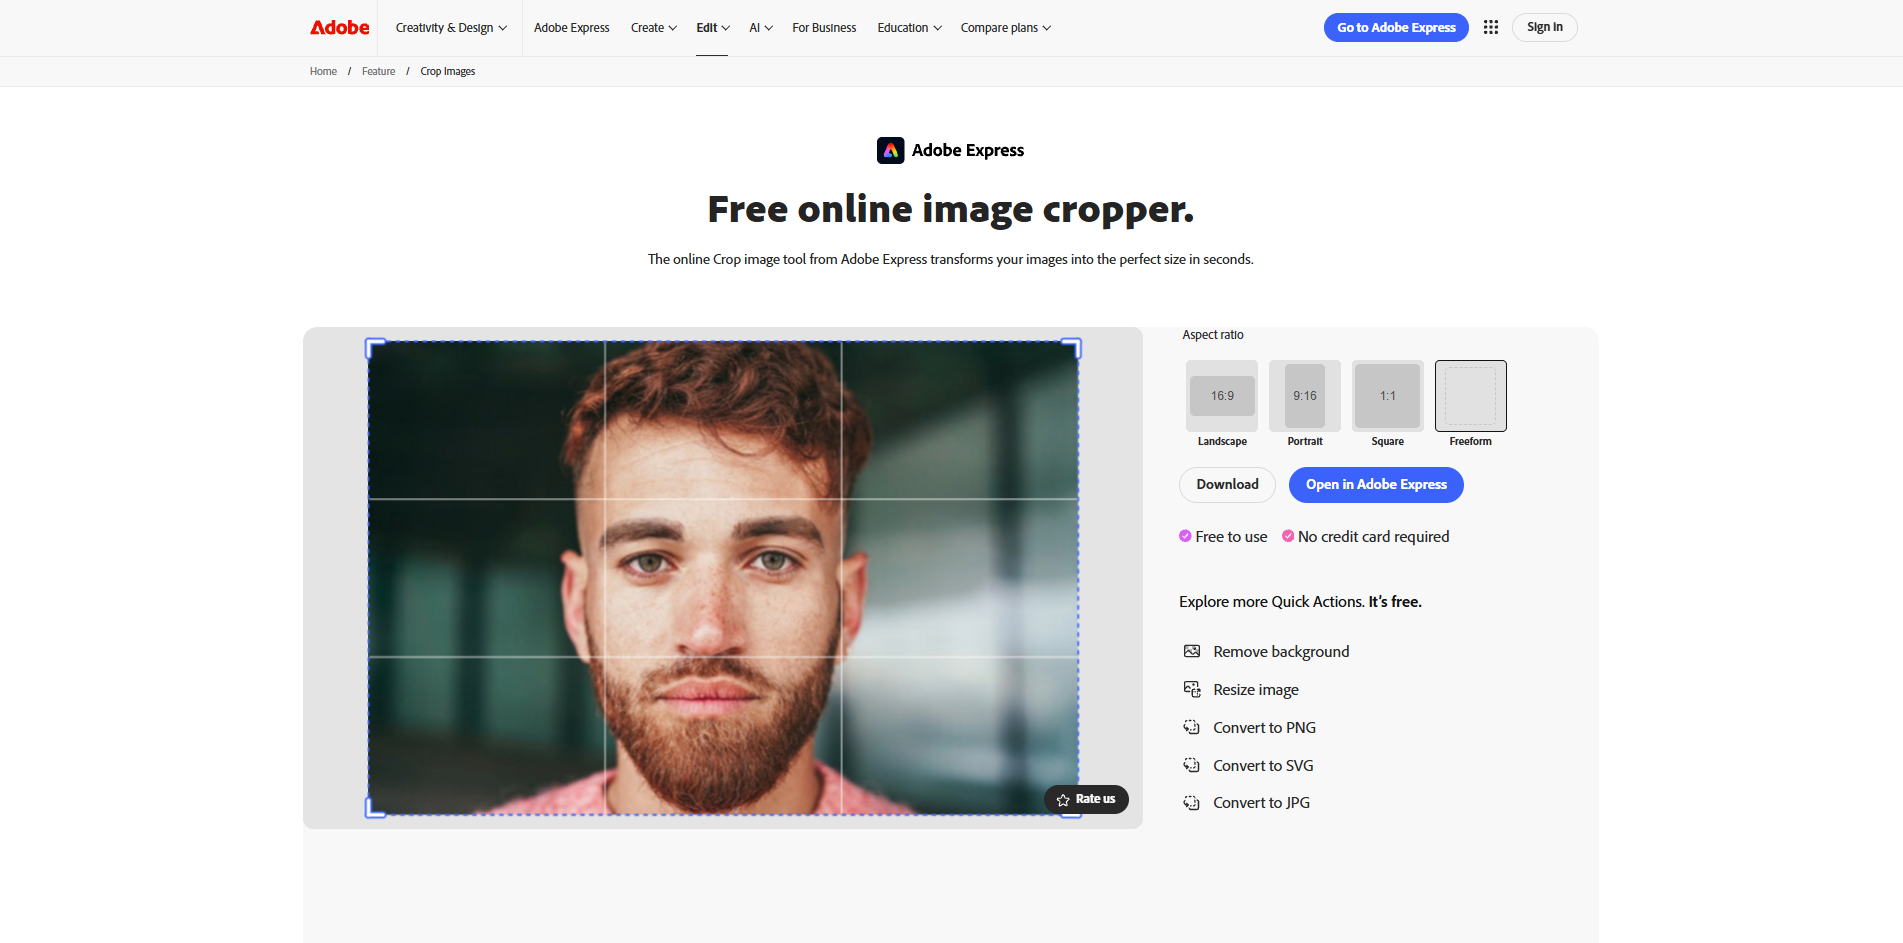Click the top-left crop corner handle
The image size is (1903, 943).
pyautogui.click(x=374, y=347)
